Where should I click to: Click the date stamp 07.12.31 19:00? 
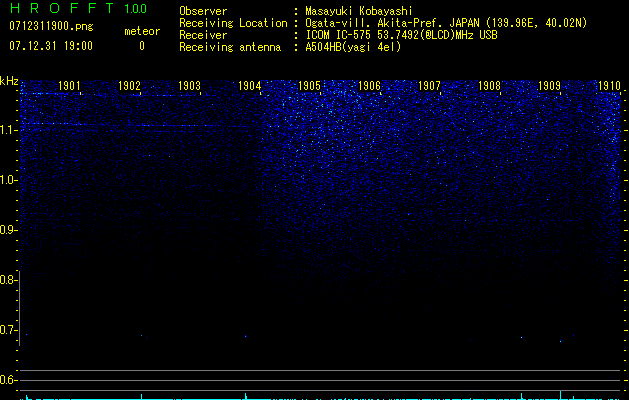pyautogui.click(x=51, y=46)
